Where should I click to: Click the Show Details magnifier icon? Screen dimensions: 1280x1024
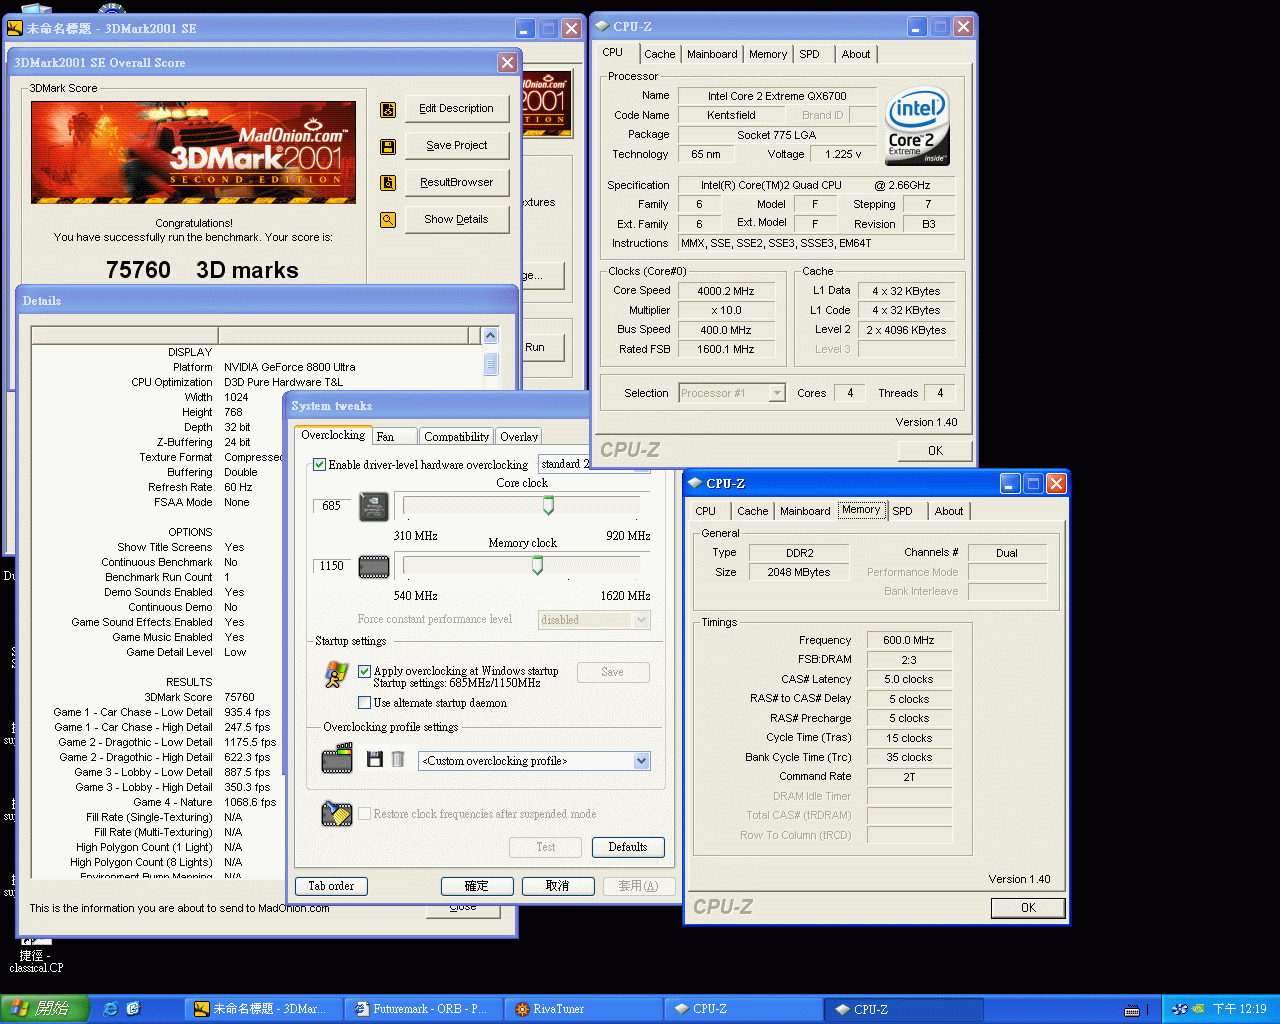388,220
